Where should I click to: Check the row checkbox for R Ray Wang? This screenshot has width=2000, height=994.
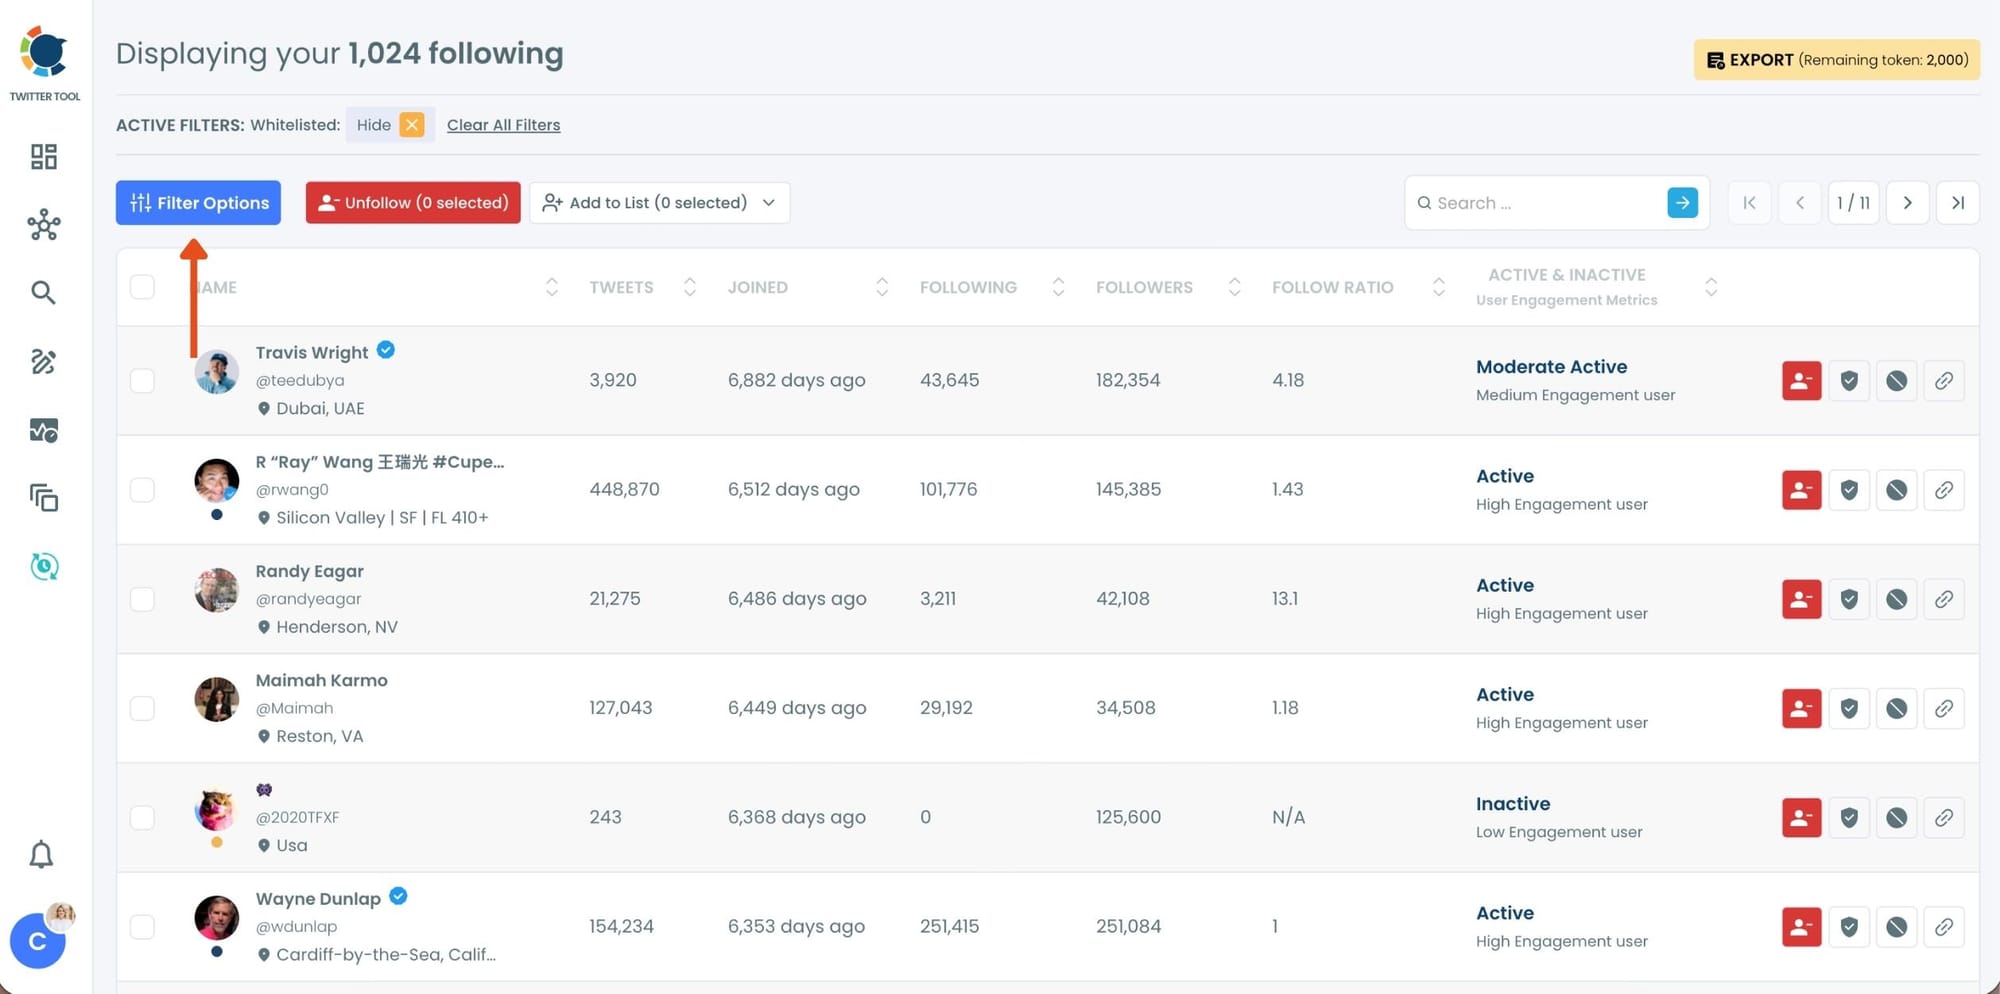[x=142, y=489]
